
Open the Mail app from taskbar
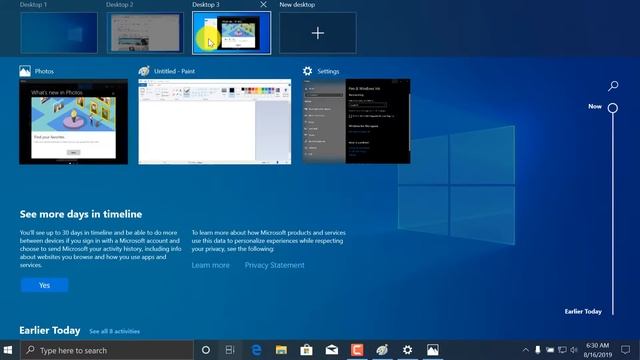[x=332, y=350]
